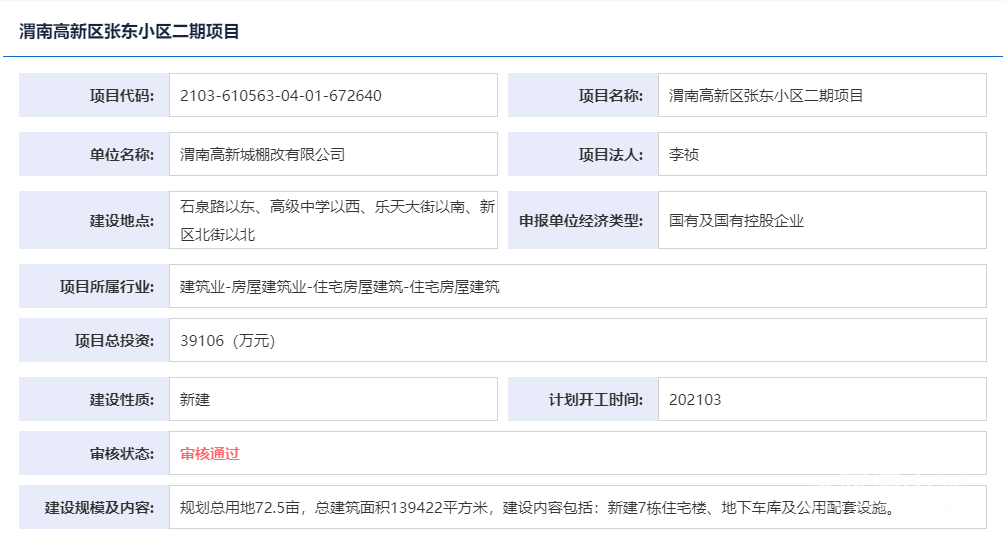Screen dimensions: 1005x539
Task: Select the 审核状态 label cell
Action: coord(95,454)
